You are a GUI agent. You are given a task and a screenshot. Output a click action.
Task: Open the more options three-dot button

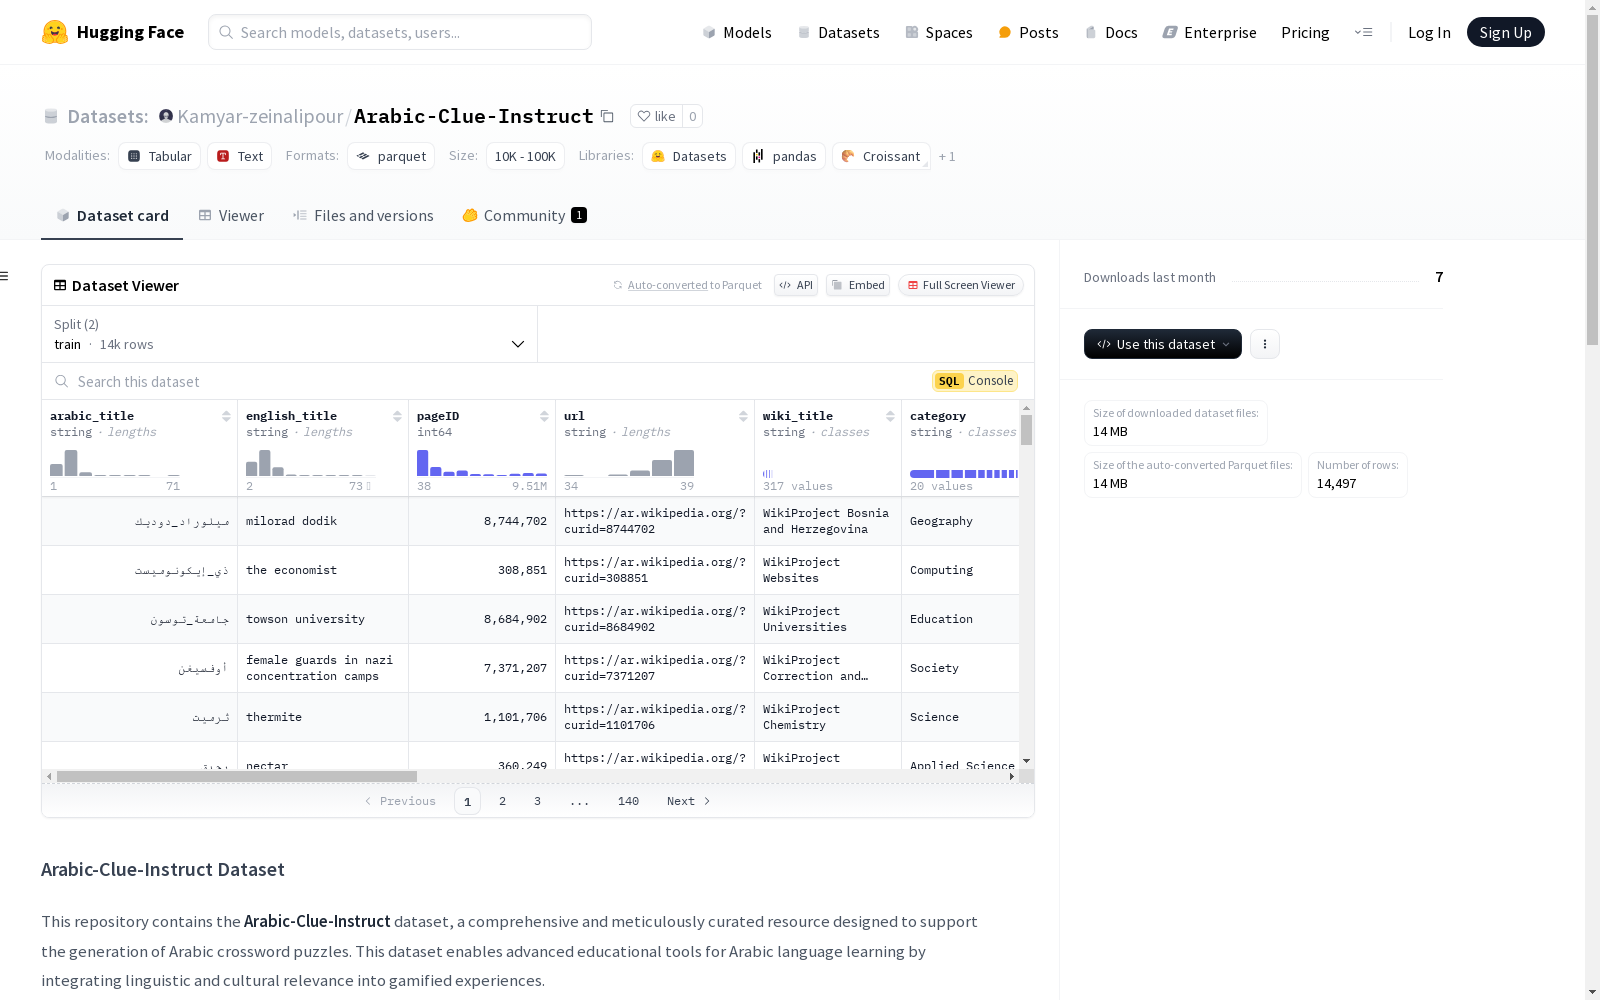1265,344
